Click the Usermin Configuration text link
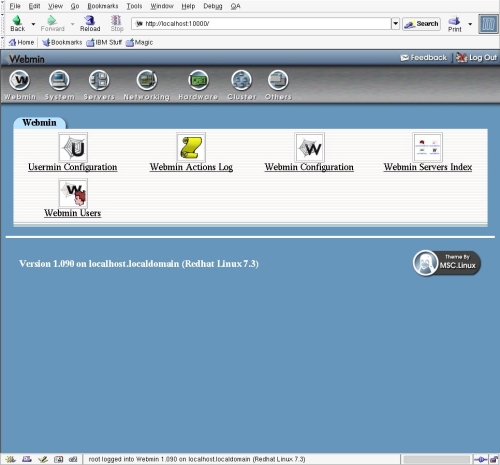The width and height of the screenshot is (500, 465). pos(73,167)
